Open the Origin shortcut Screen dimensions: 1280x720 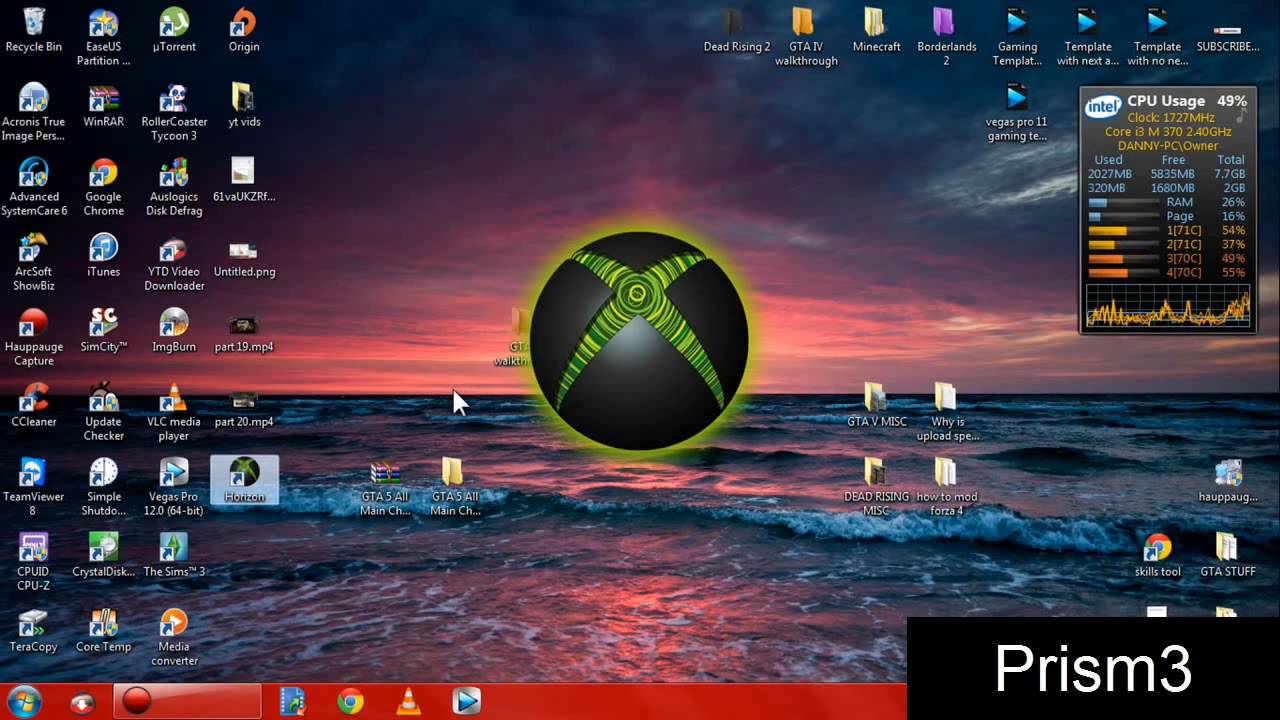[x=243, y=30]
